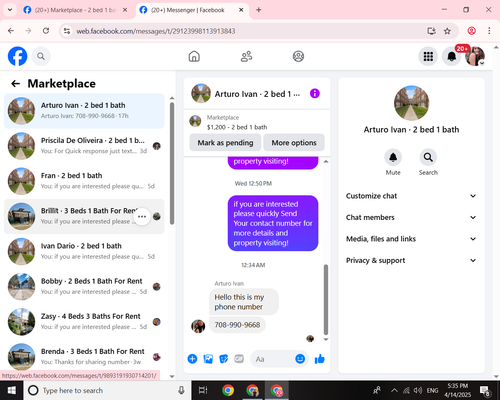This screenshot has width=500, height=400.
Task: Open the three-dot menu on Brillit chat
Action: point(142,216)
